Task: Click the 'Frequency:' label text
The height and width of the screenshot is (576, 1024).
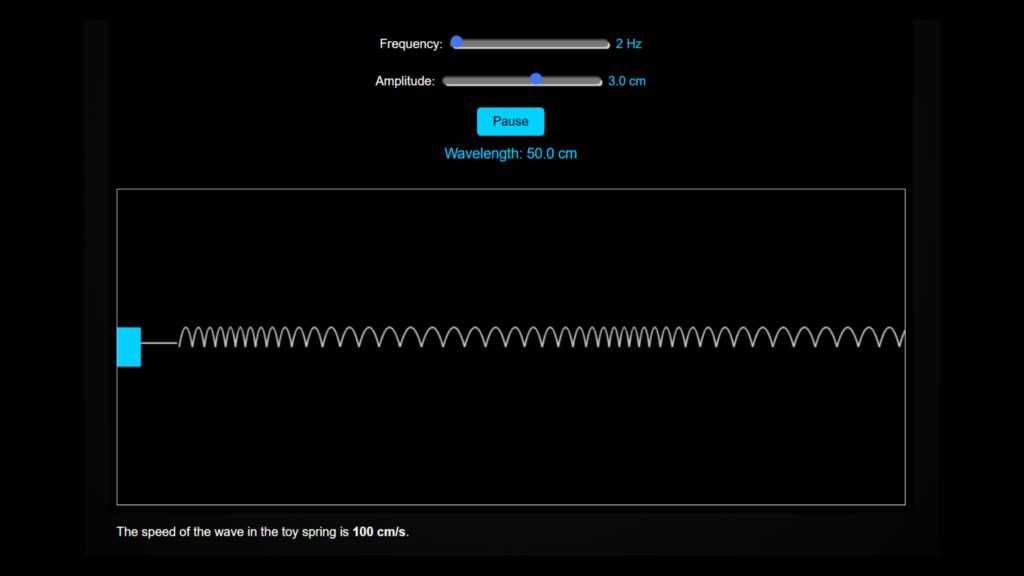Action: click(x=411, y=43)
